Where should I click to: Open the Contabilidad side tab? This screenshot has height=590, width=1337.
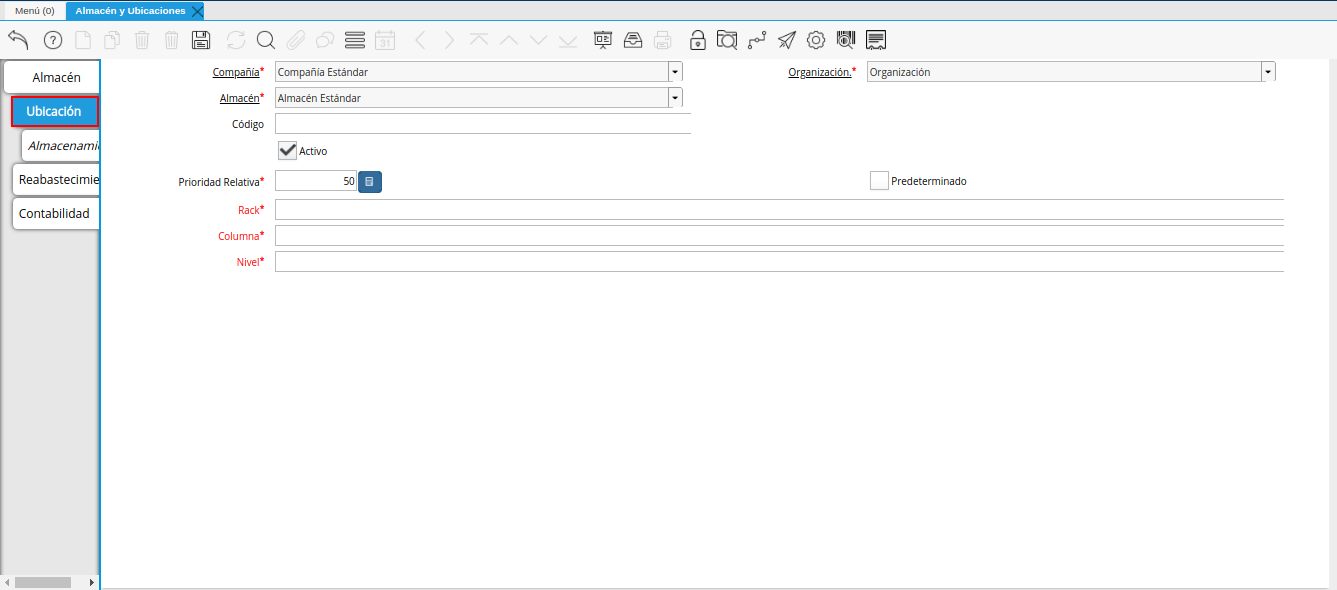[x=56, y=213]
